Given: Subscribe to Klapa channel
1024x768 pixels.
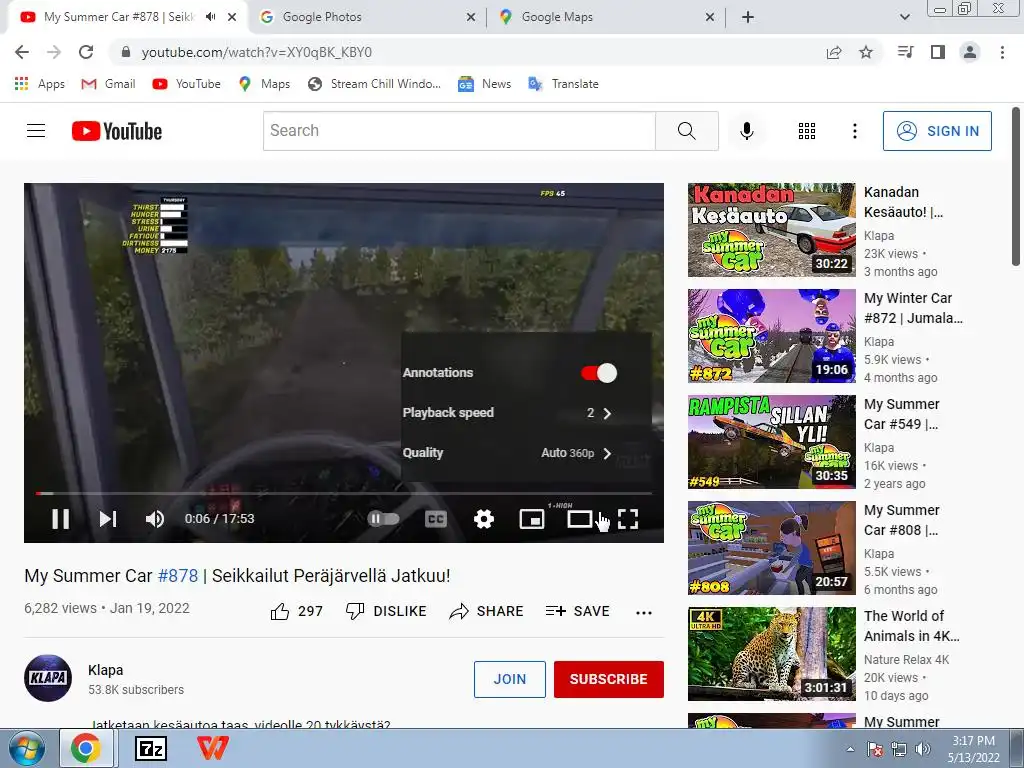Looking at the screenshot, I should [609, 679].
